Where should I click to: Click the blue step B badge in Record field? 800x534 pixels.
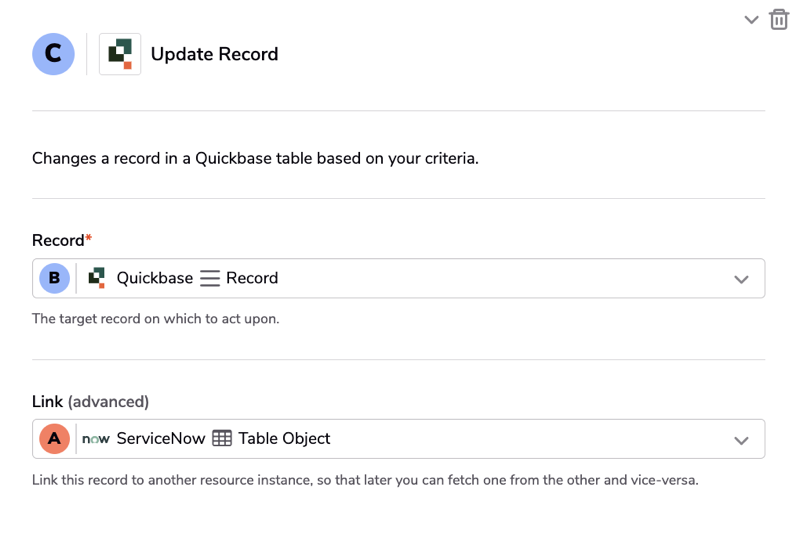click(x=55, y=278)
